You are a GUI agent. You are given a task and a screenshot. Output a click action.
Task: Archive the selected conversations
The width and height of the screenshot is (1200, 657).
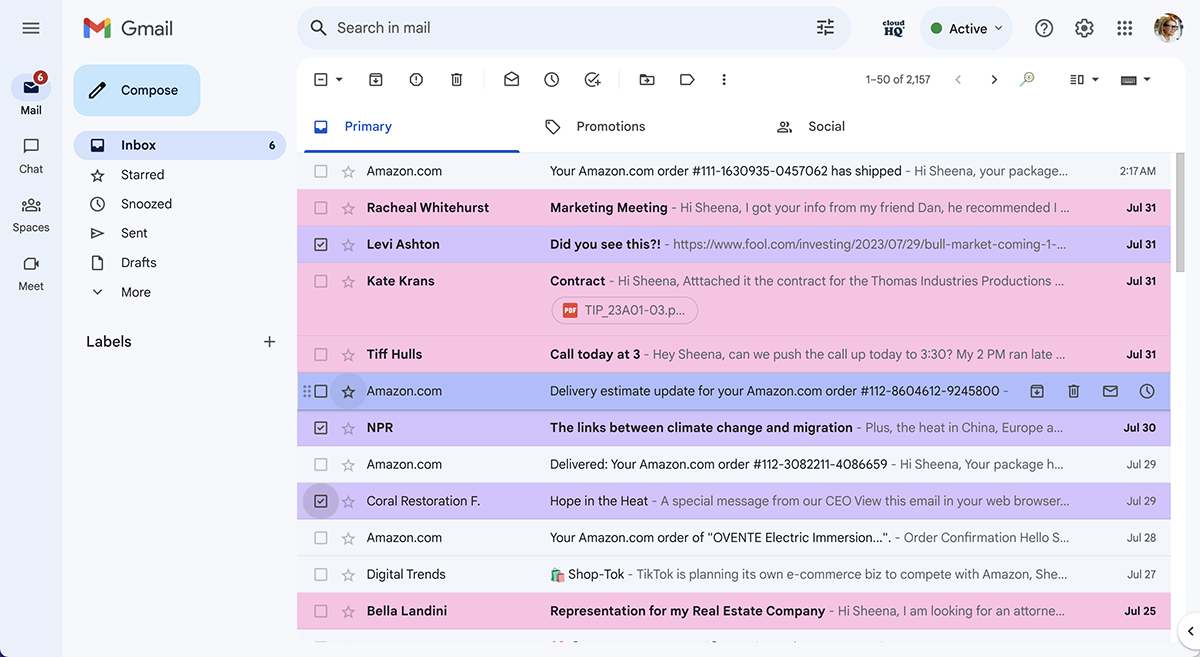375,79
